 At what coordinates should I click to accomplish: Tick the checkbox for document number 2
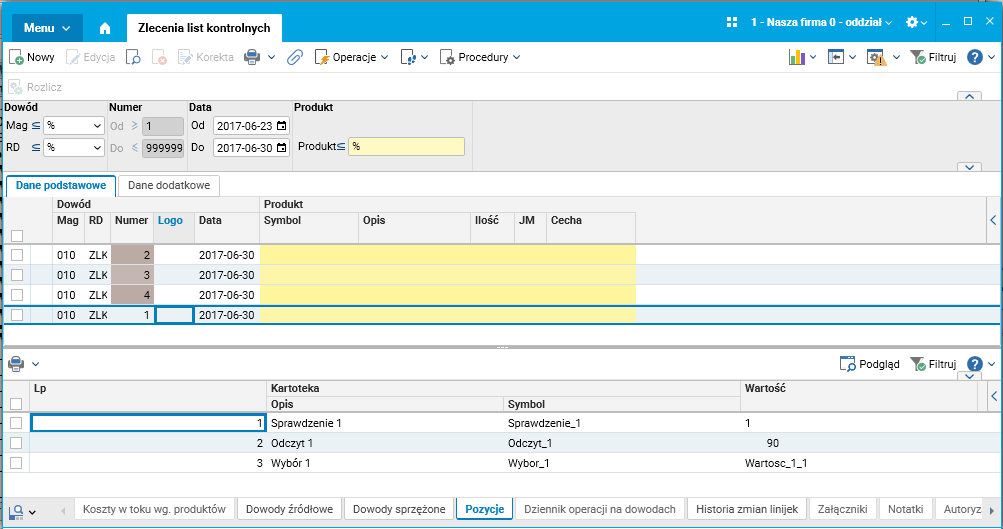tap(16, 255)
